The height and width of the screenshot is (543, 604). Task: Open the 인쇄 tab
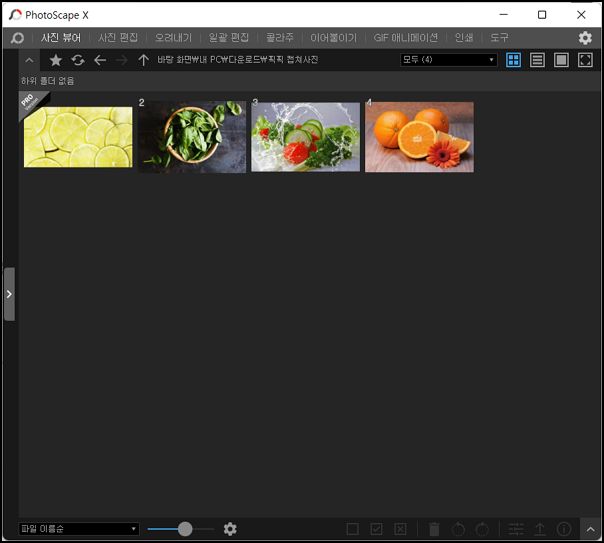(x=464, y=38)
